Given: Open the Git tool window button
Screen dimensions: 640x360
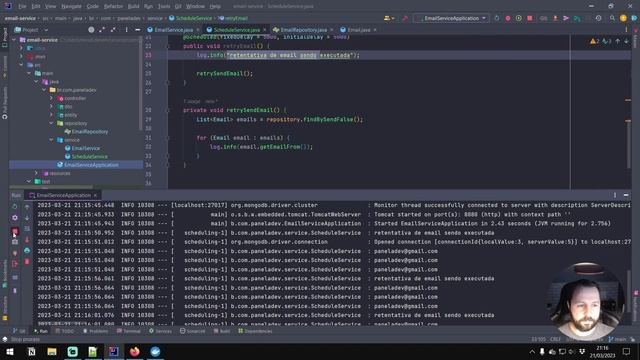Looking at the screenshot, I should [x=19, y=331].
